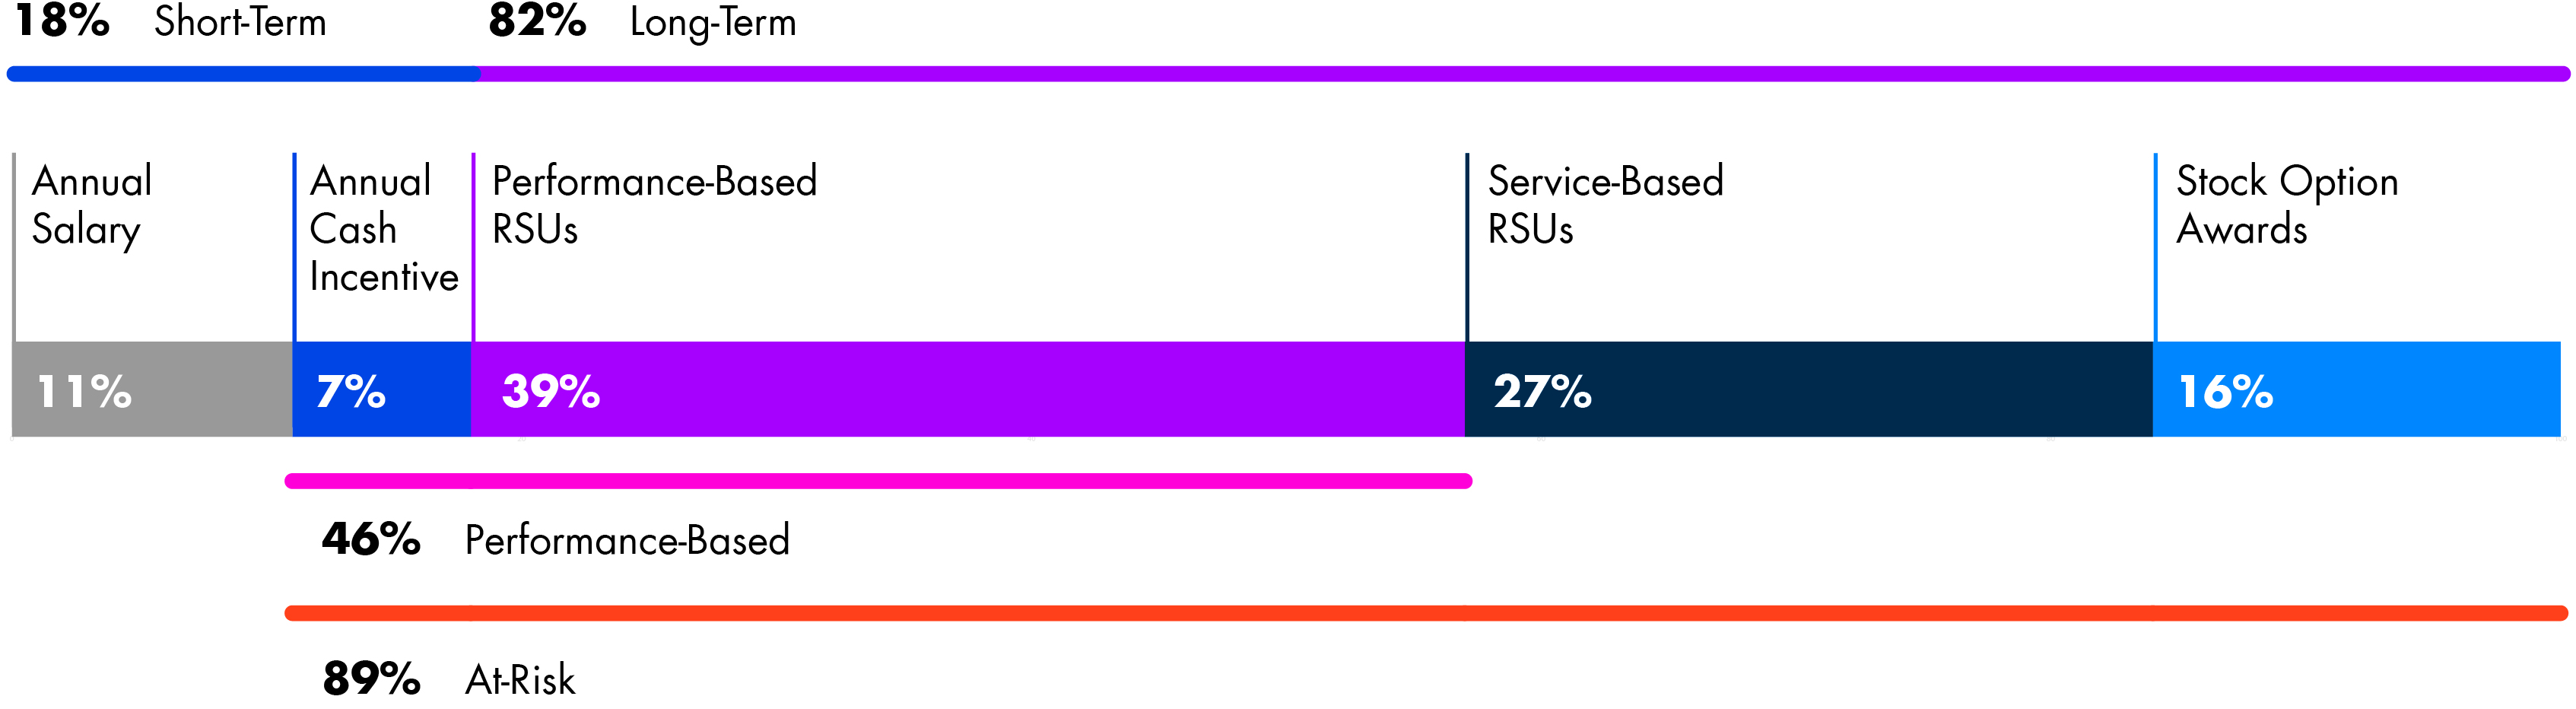The width and height of the screenshot is (2576, 709).
Task: Click the "Performance-Based RSUs" label
Action: tap(654, 205)
